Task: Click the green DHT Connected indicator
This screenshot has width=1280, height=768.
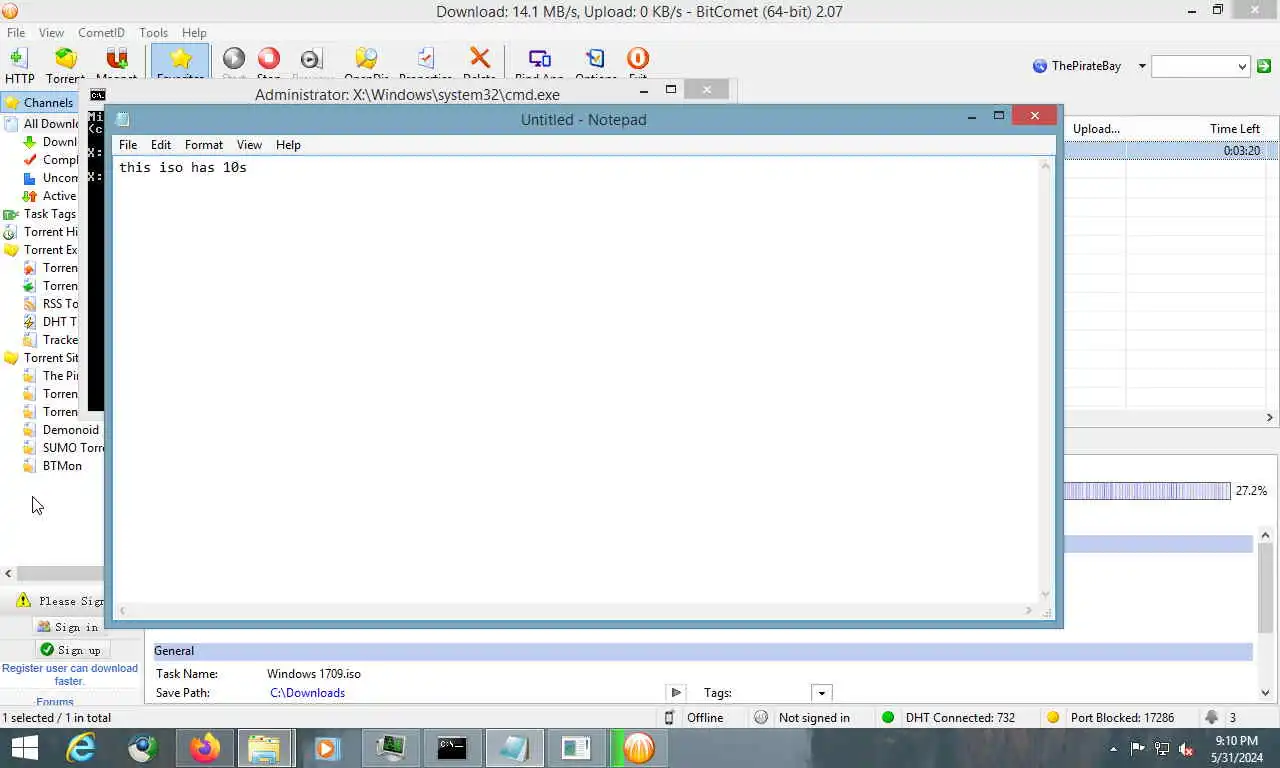Action: point(887,717)
